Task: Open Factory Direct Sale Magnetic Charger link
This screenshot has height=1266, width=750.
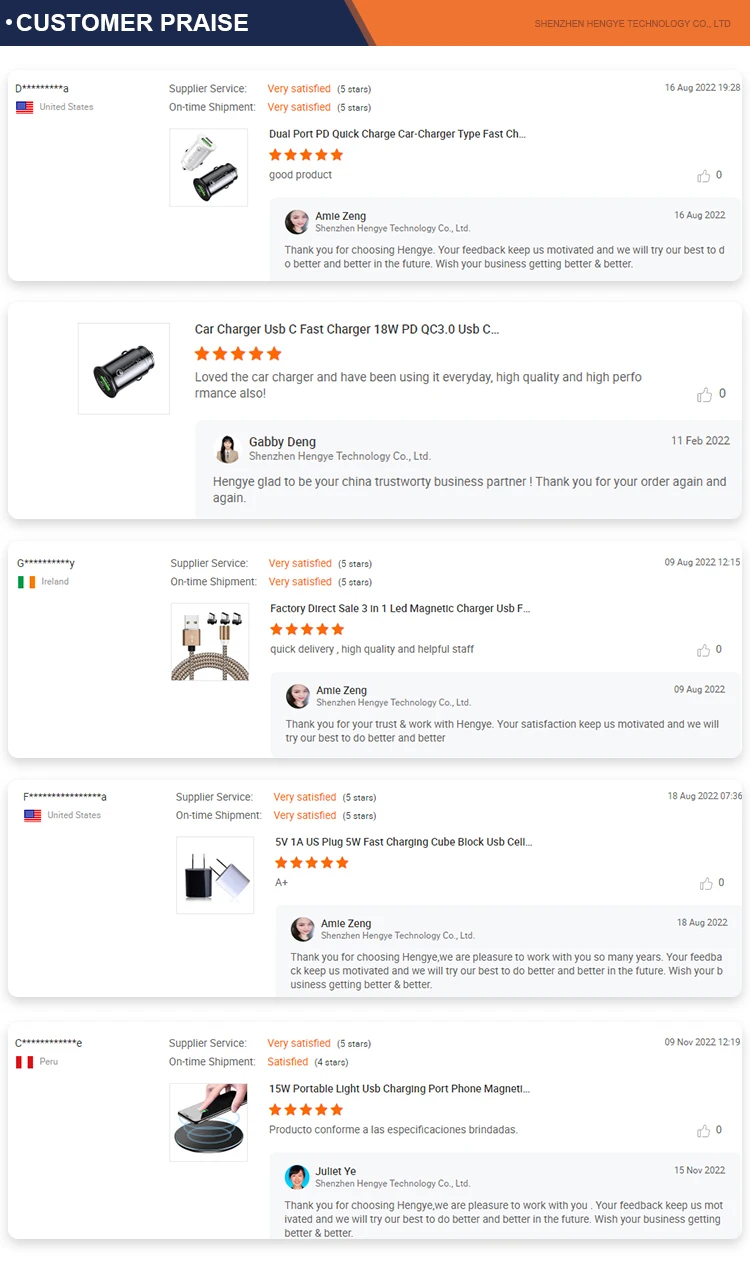Action: [400, 608]
